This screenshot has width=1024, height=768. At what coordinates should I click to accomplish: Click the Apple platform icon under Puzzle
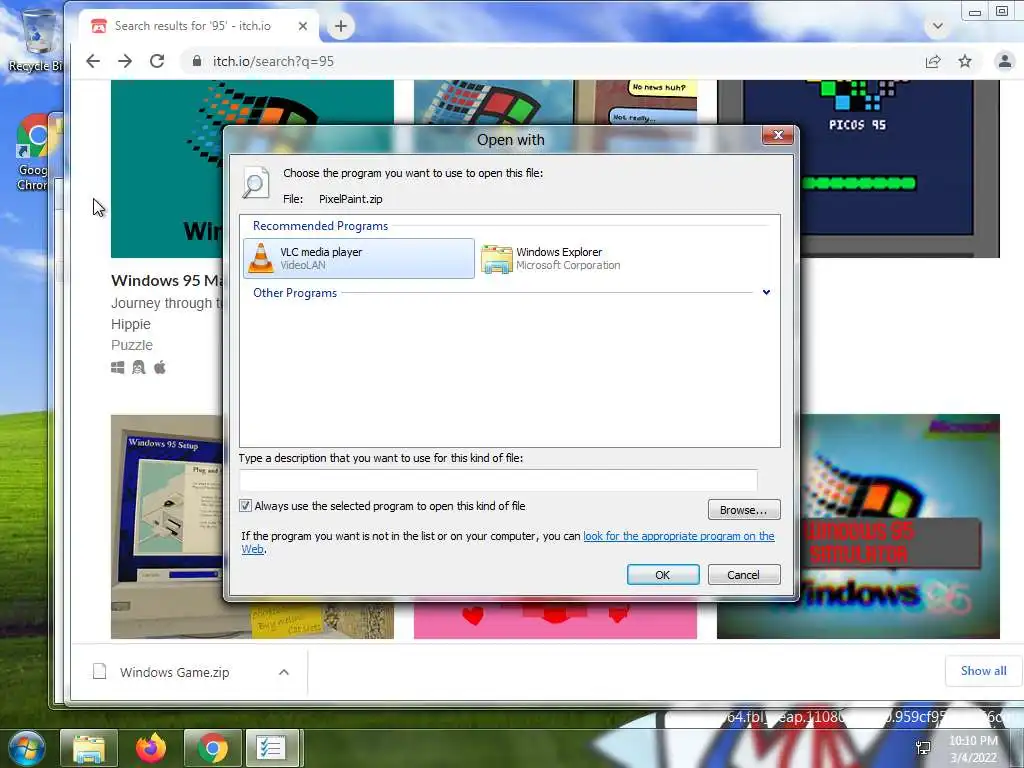tap(159, 368)
